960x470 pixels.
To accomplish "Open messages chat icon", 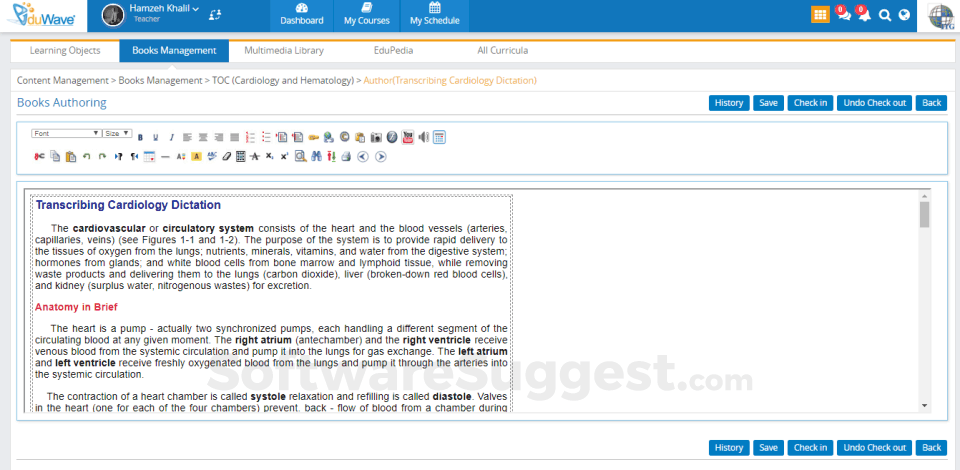I will 844,15.
